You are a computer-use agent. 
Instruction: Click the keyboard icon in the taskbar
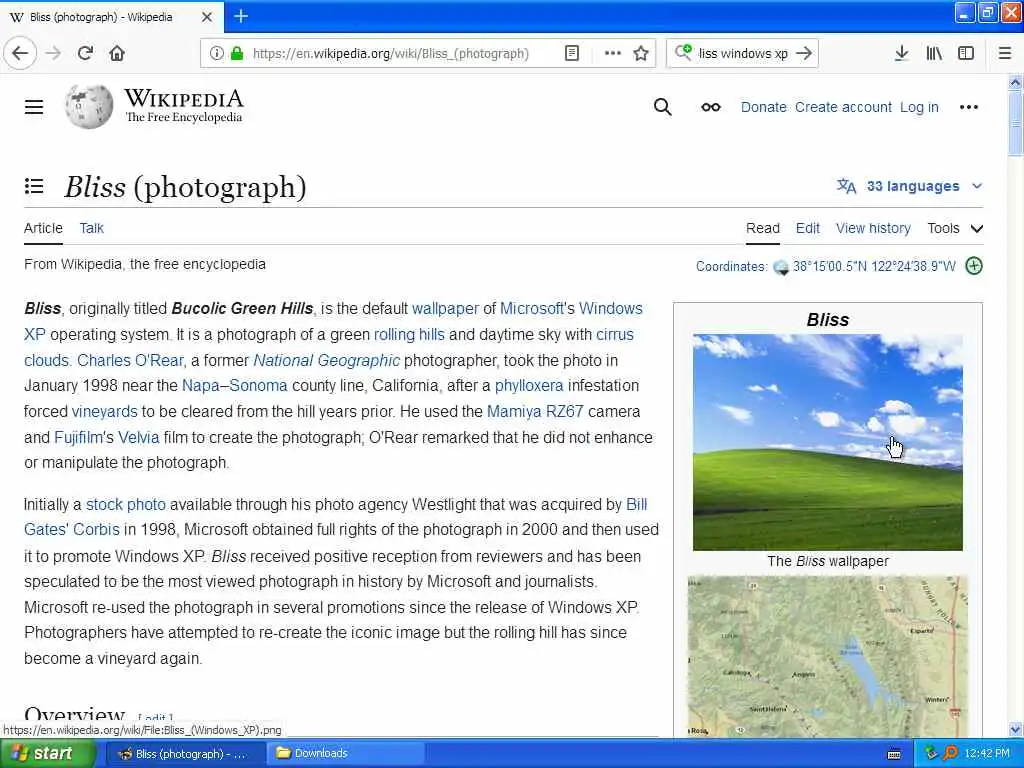click(x=894, y=754)
